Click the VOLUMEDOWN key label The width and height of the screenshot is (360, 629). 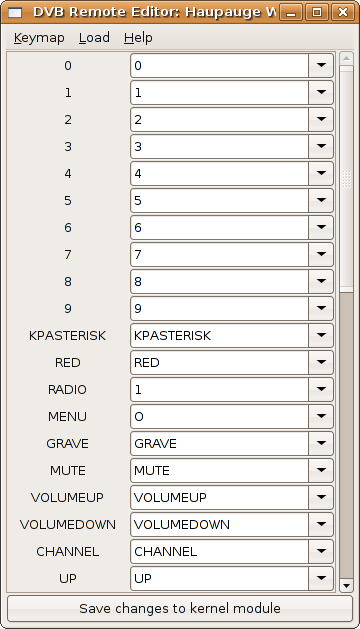[x=68, y=524]
